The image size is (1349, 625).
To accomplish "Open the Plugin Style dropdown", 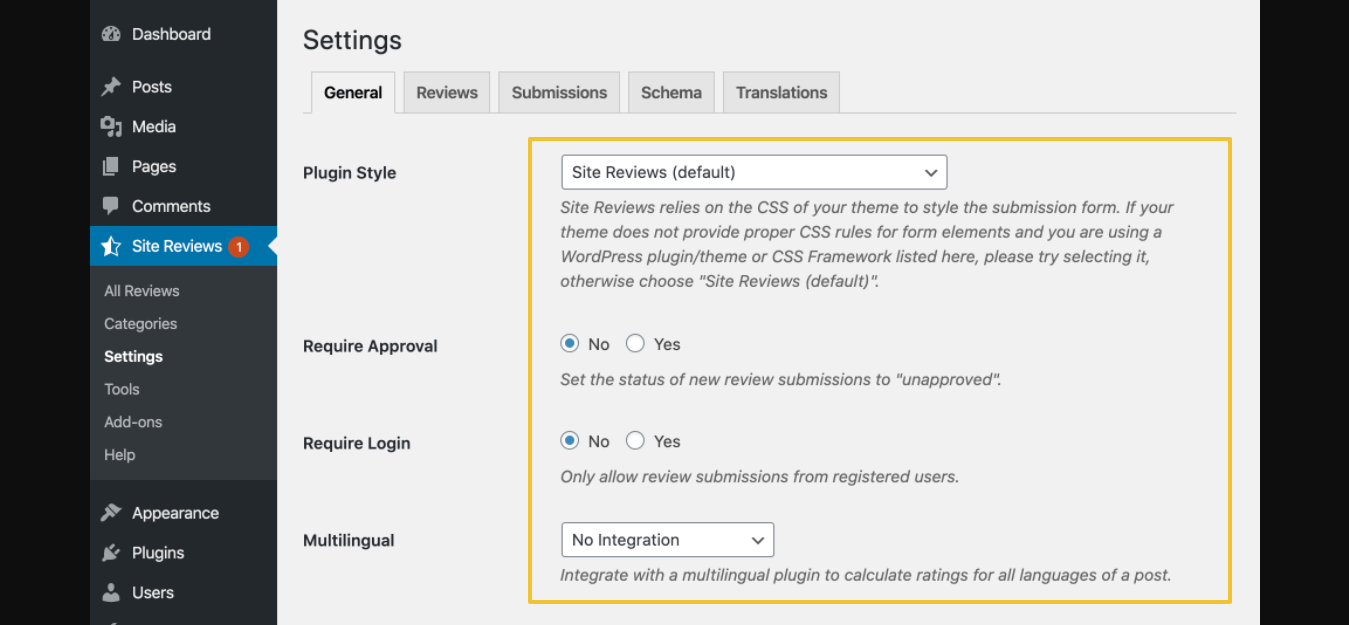I will coord(754,172).
